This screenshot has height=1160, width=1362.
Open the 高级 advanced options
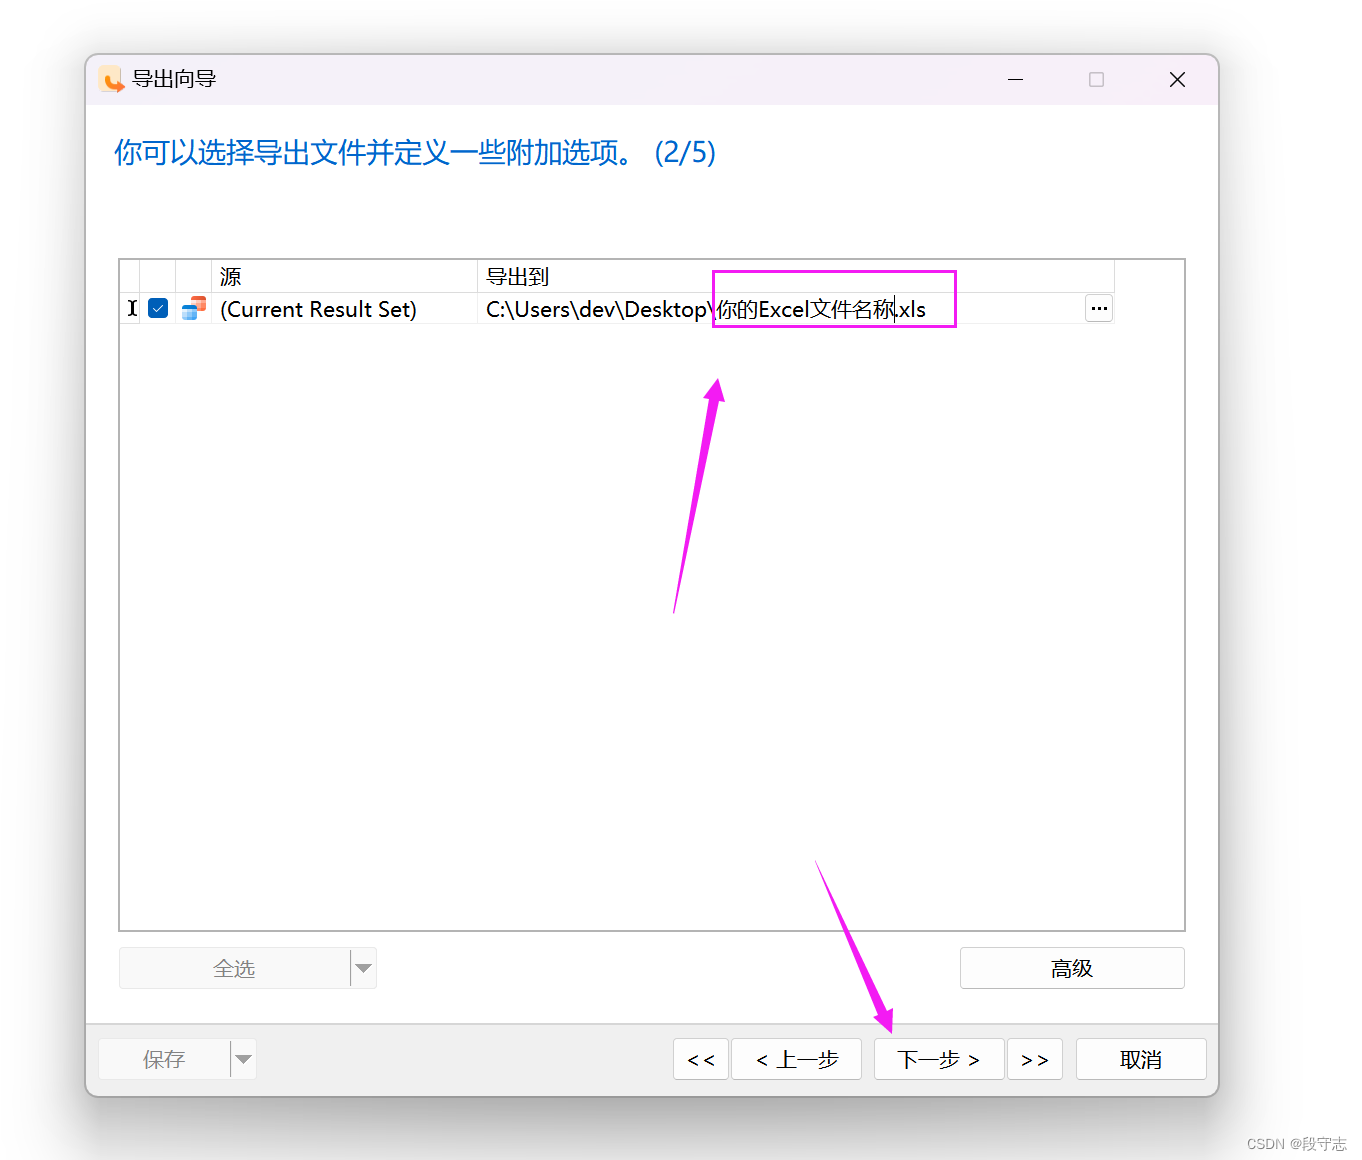click(1072, 968)
